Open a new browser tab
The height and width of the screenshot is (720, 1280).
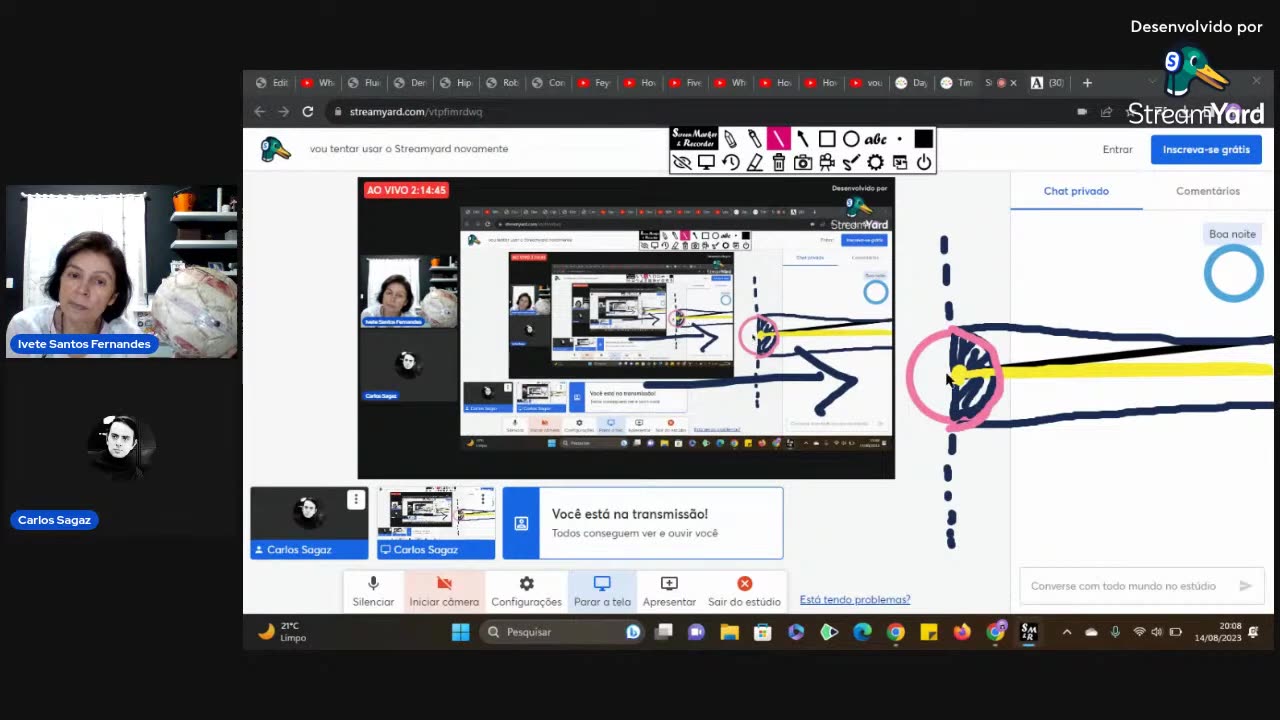(x=1087, y=83)
